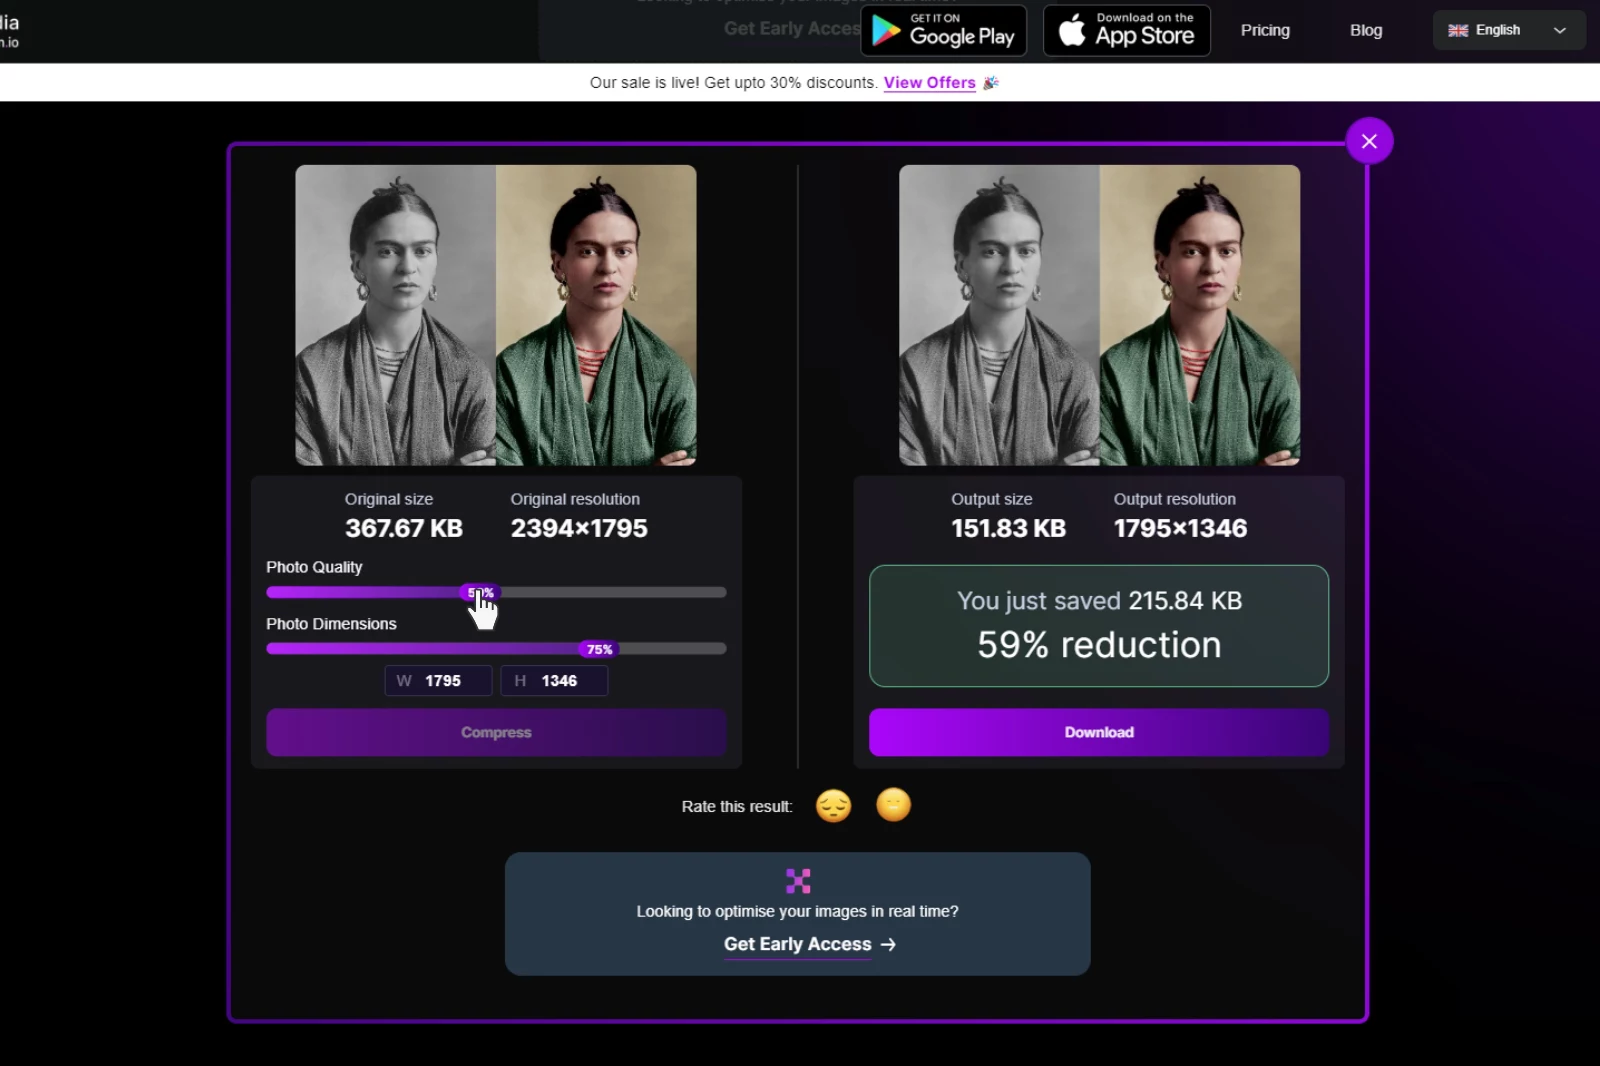This screenshot has height=1066, width=1600.
Task: Click the 75% Photo Dimensions slider handle
Action: (598, 648)
